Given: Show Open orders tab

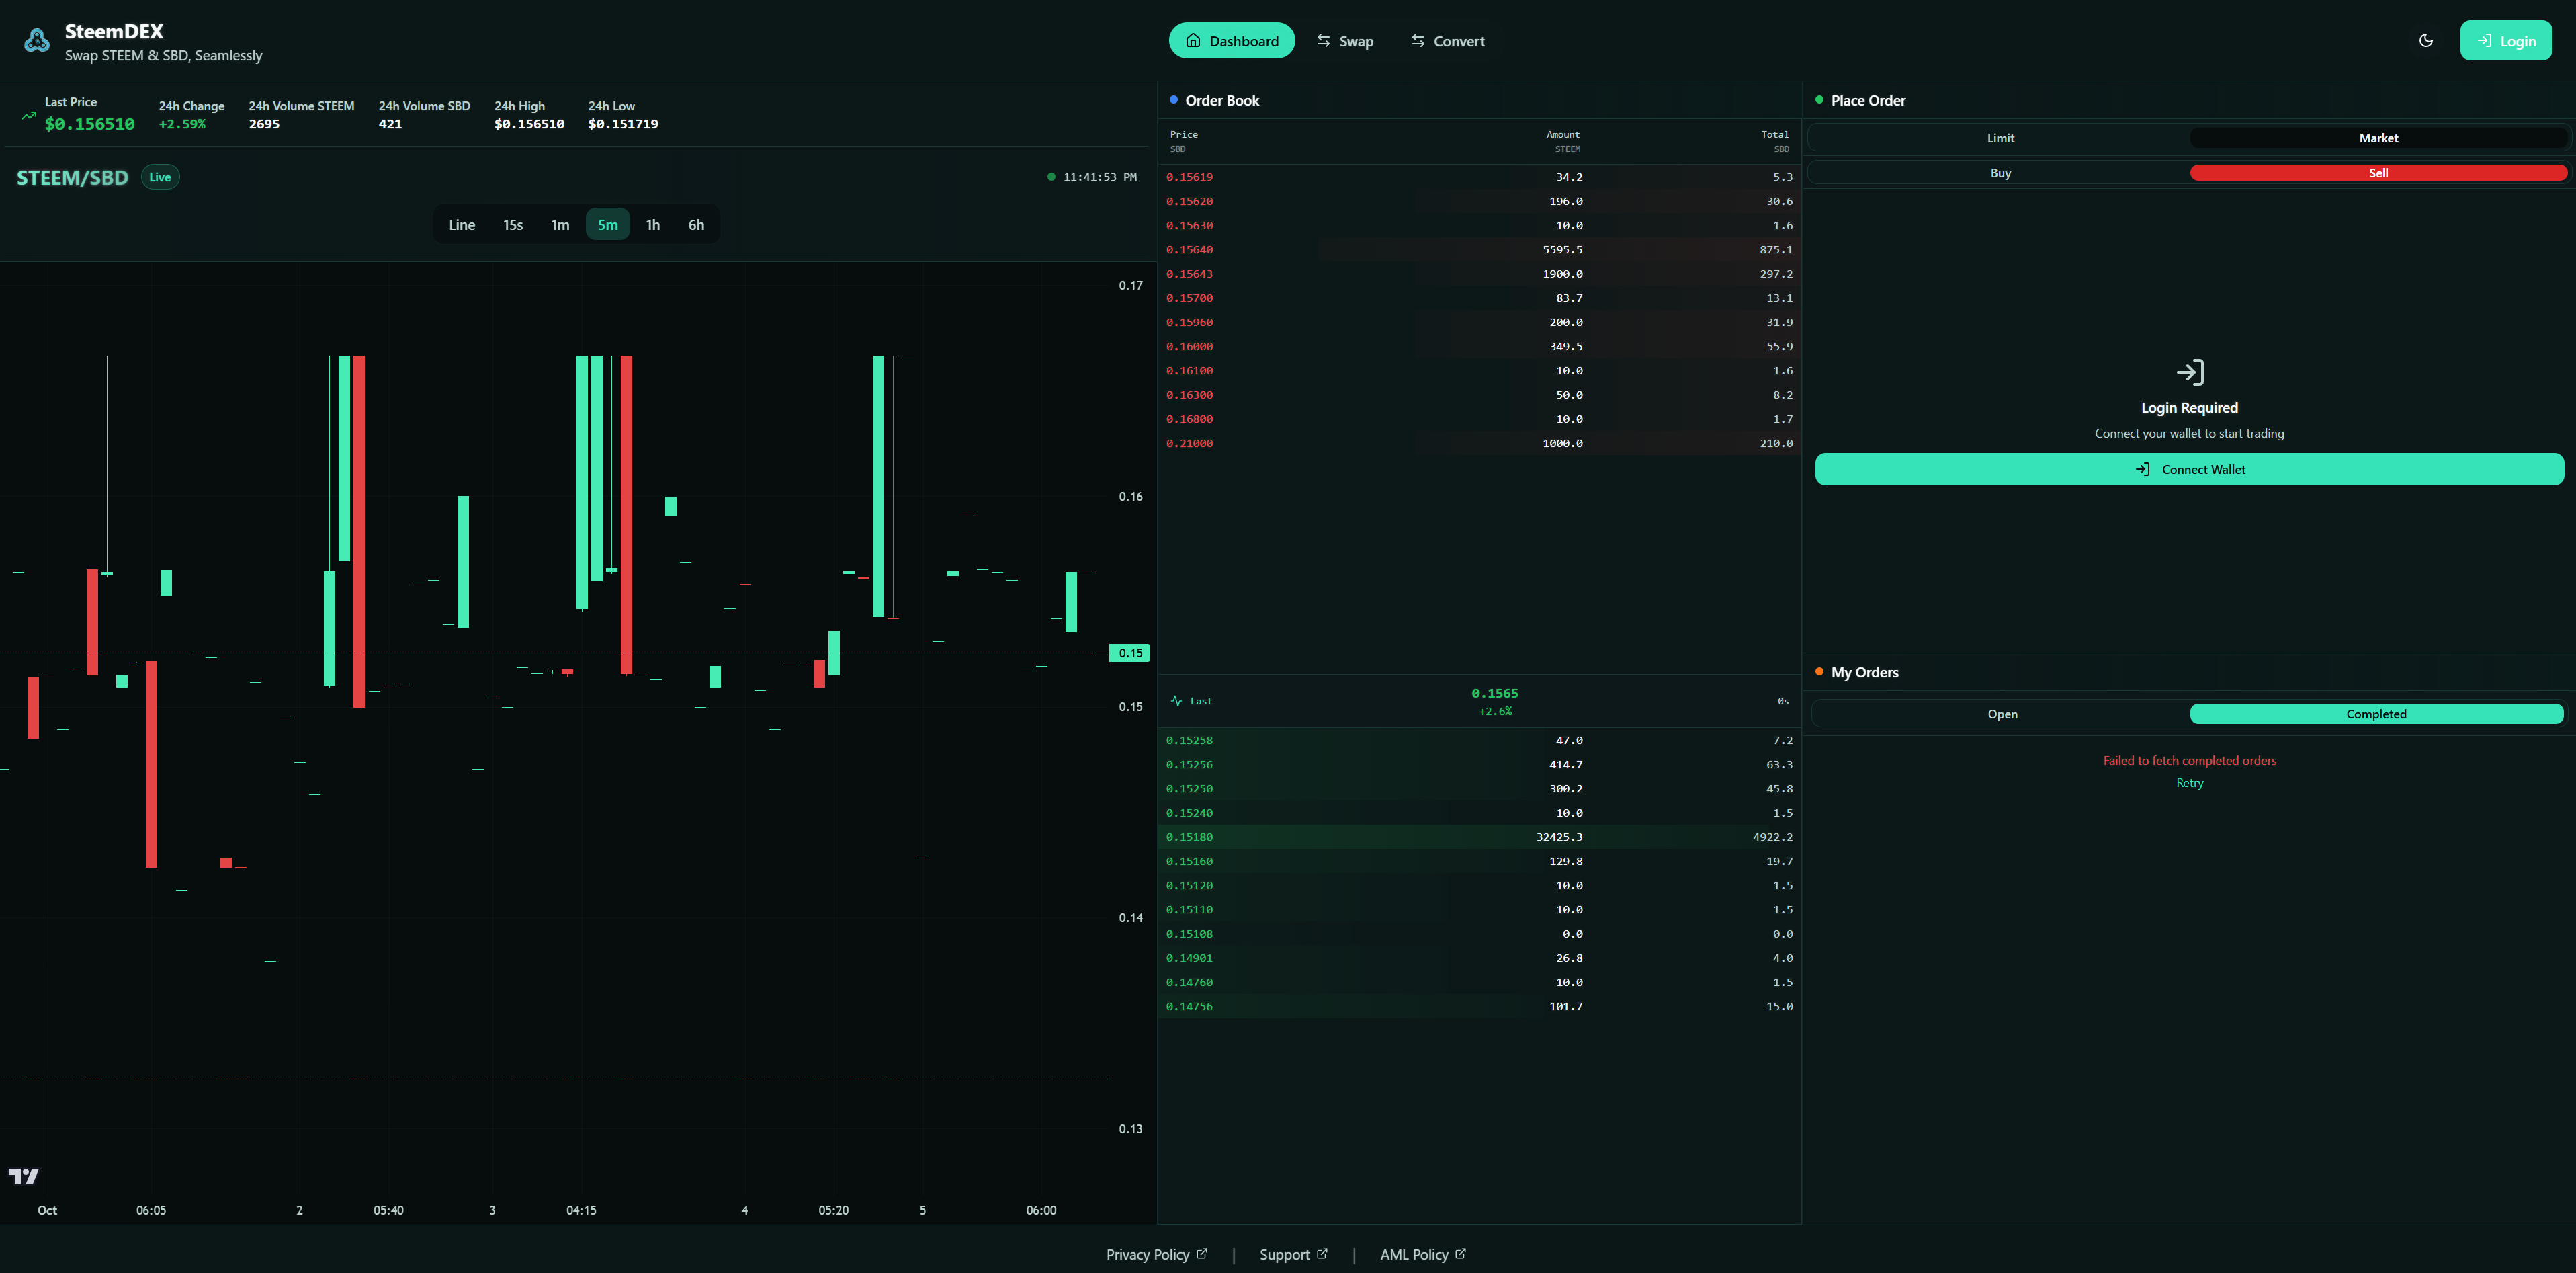Looking at the screenshot, I should point(2002,714).
